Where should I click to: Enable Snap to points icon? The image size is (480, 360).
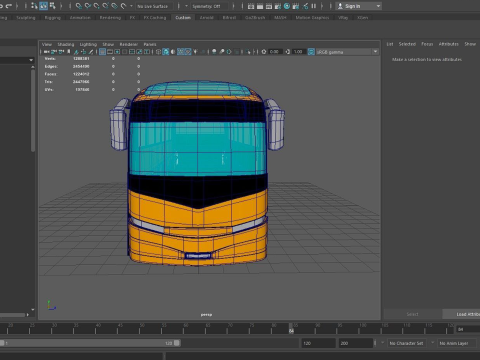(x=96, y=6)
